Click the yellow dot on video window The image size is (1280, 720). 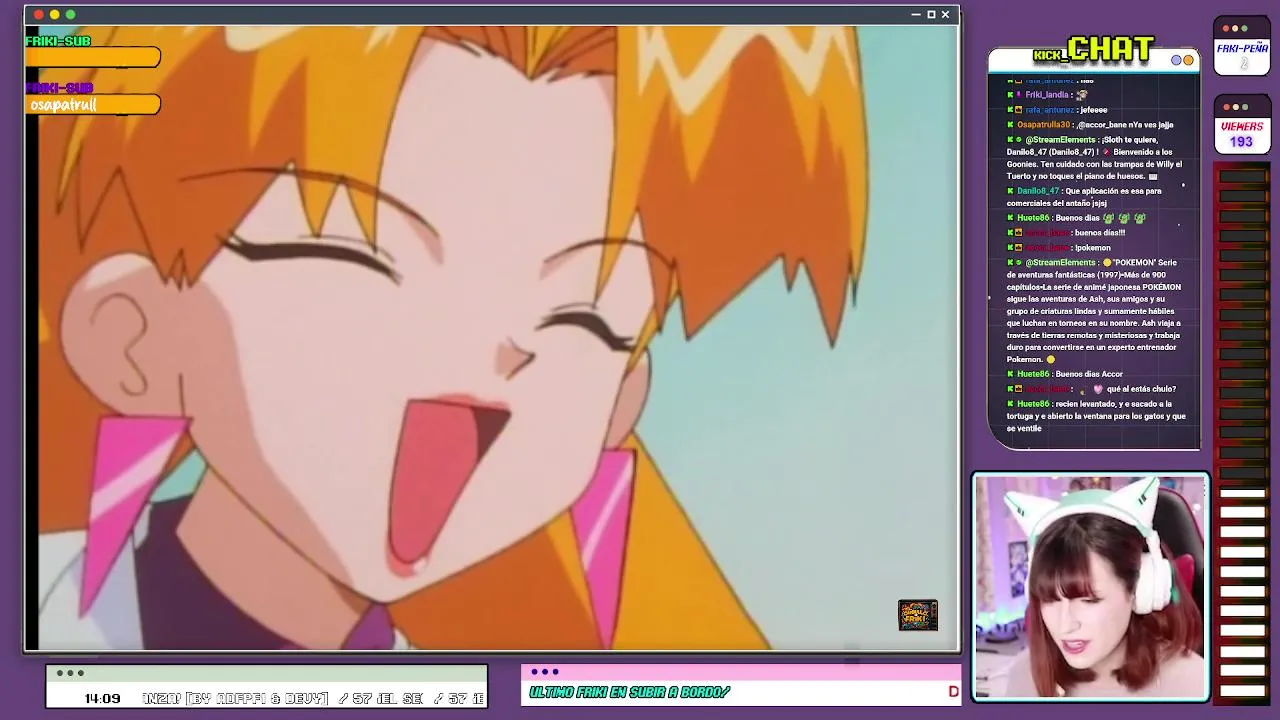pyautogui.click(x=55, y=15)
